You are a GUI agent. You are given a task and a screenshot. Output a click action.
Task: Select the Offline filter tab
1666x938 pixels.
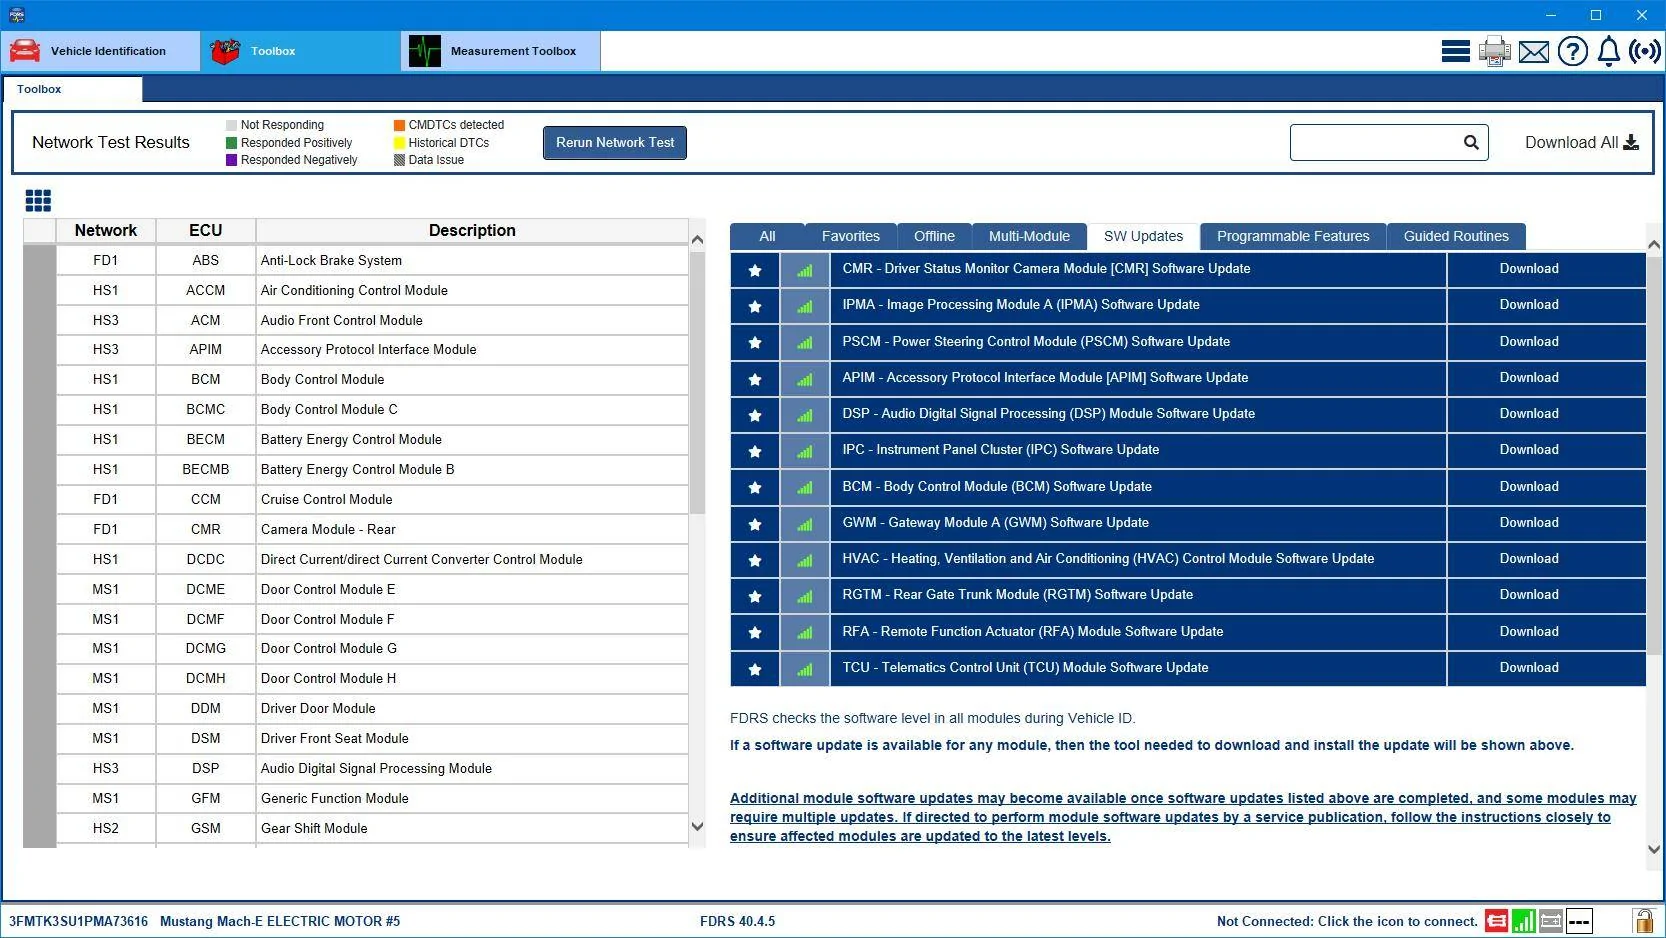tap(934, 237)
